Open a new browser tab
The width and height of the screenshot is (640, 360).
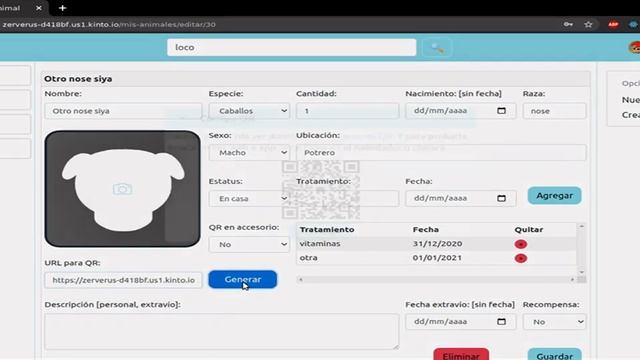[x=62, y=8]
